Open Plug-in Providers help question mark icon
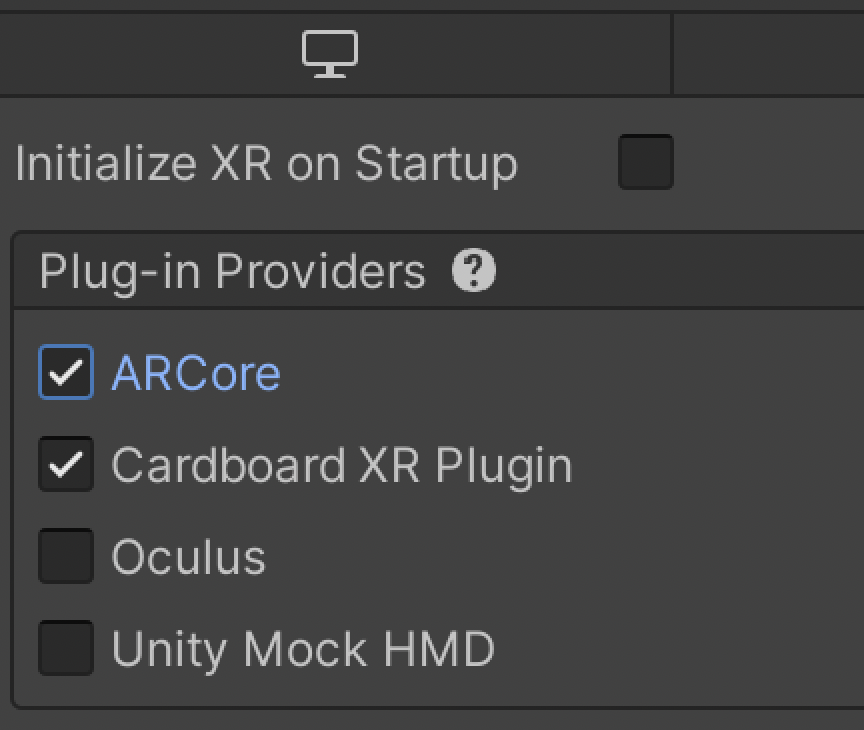864x730 pixels. tap(474, 271)
